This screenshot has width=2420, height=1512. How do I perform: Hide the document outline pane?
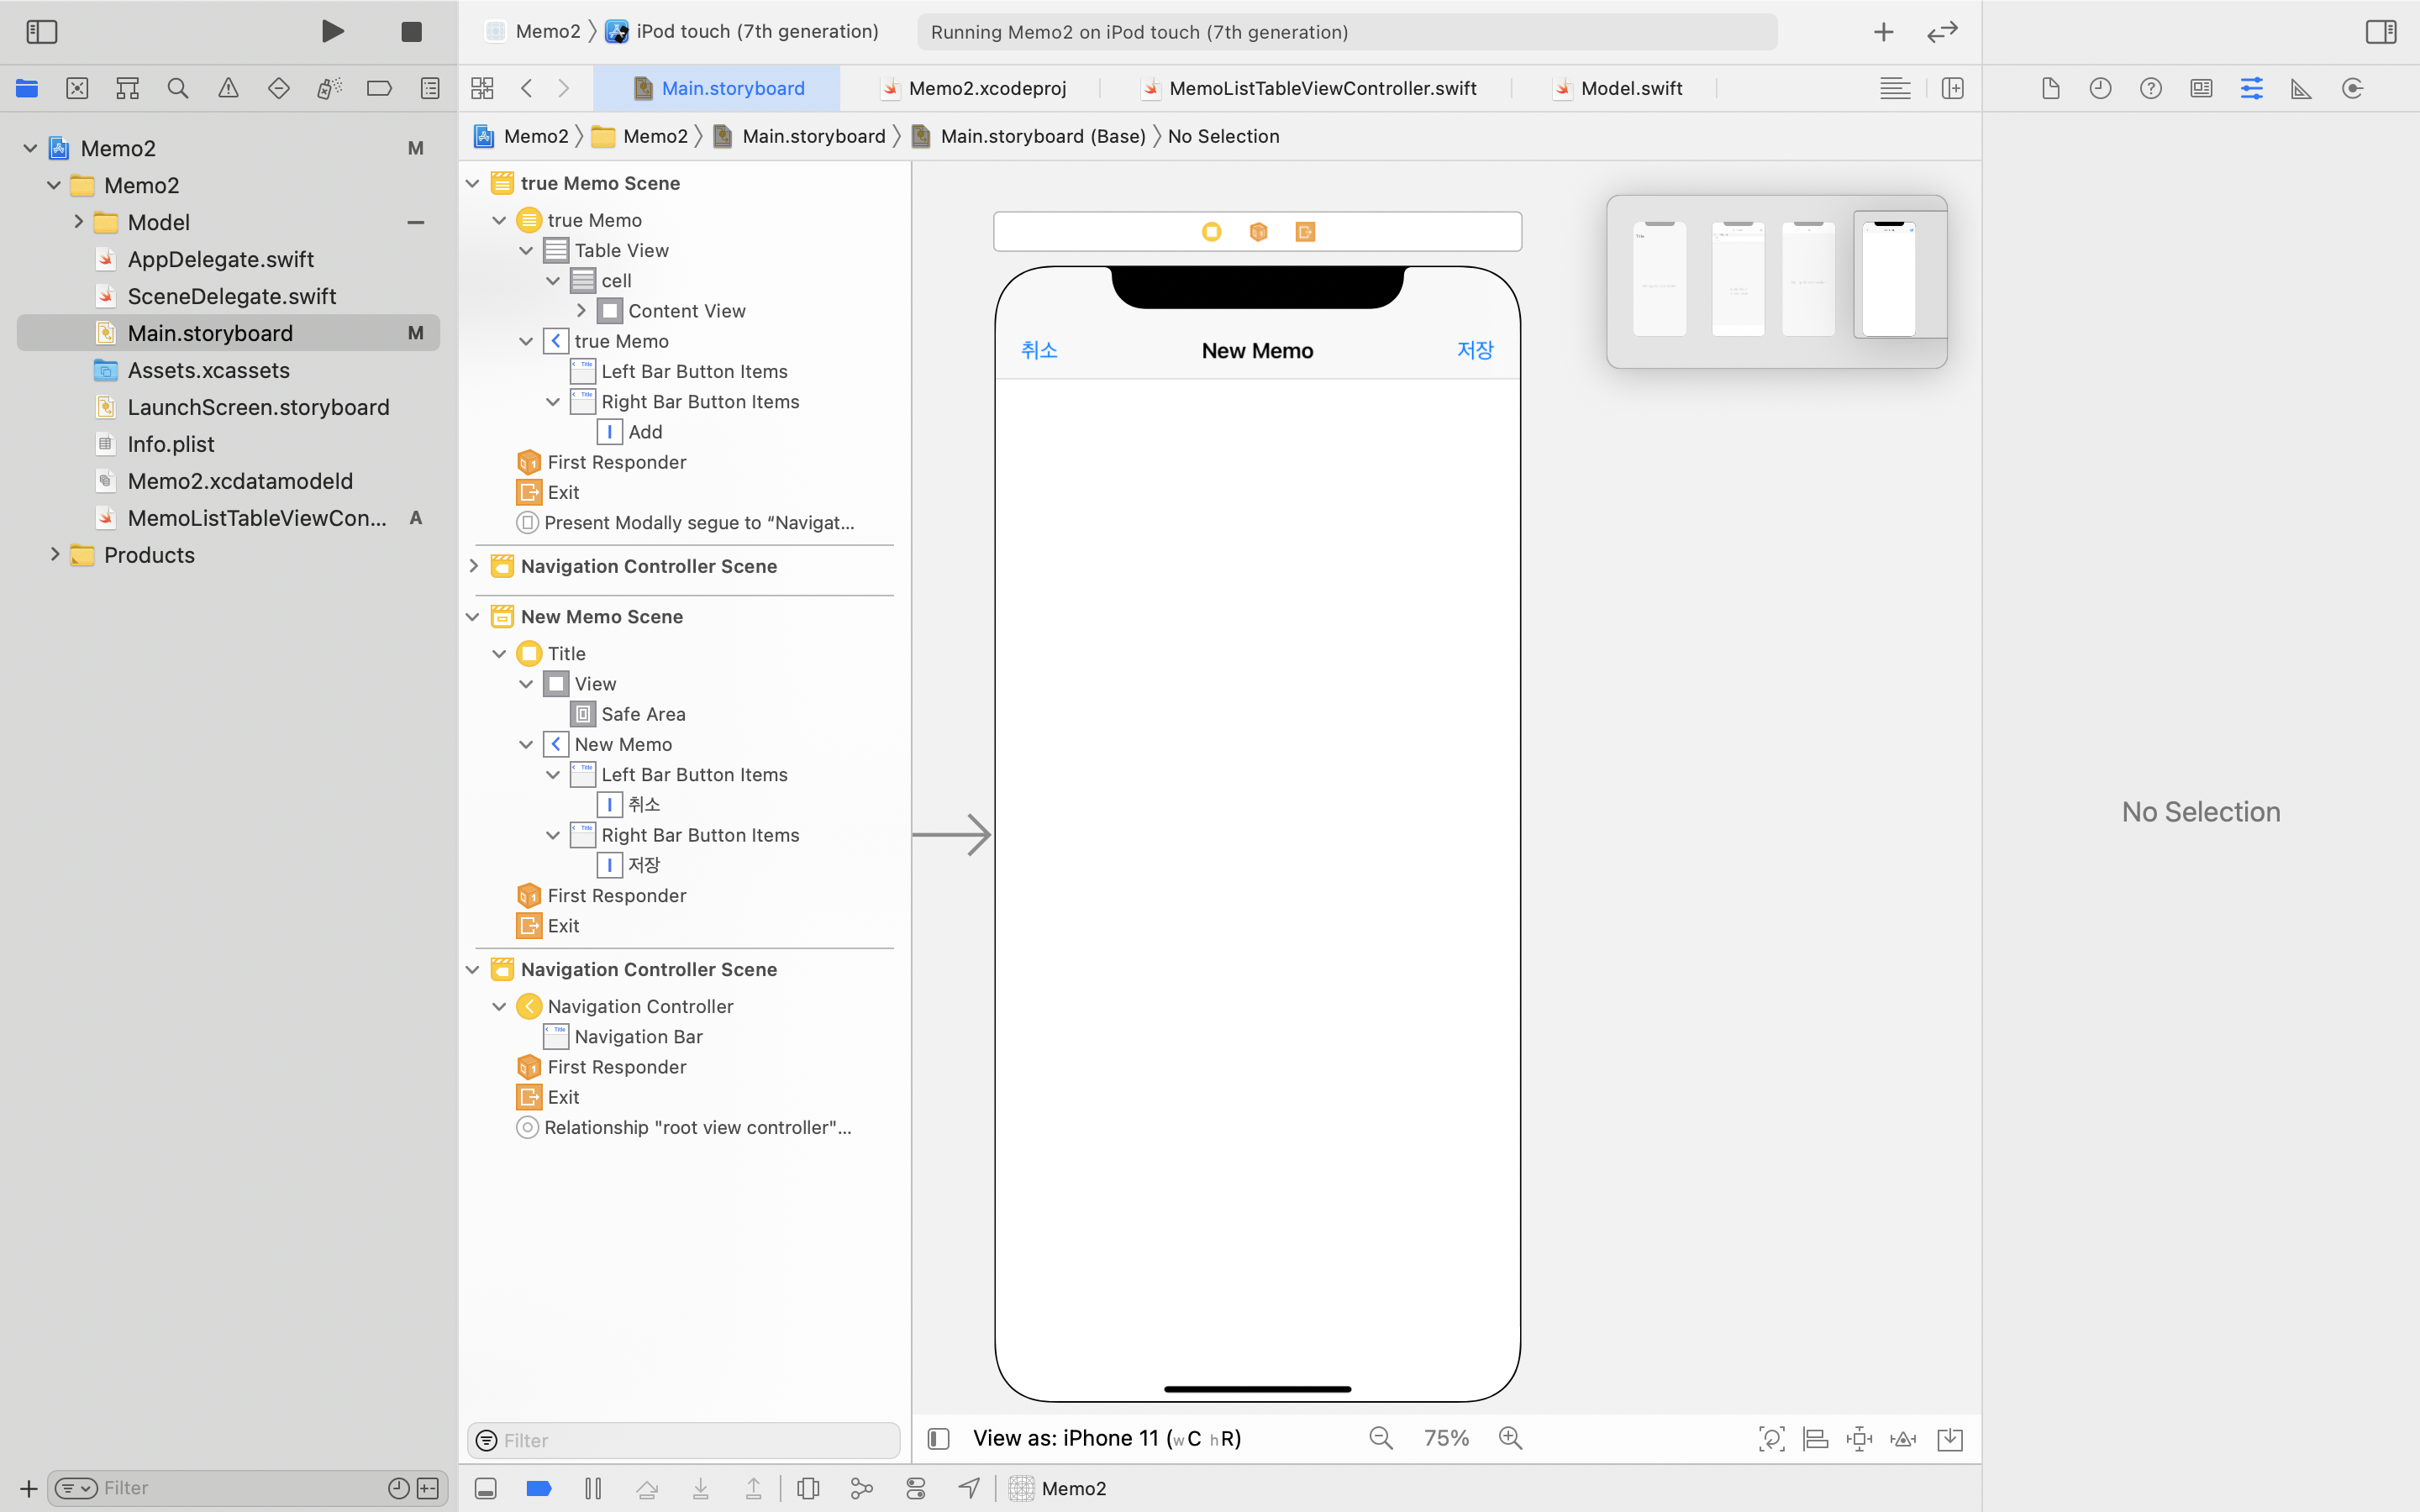pyautogui.click(x=938, y=1438)
